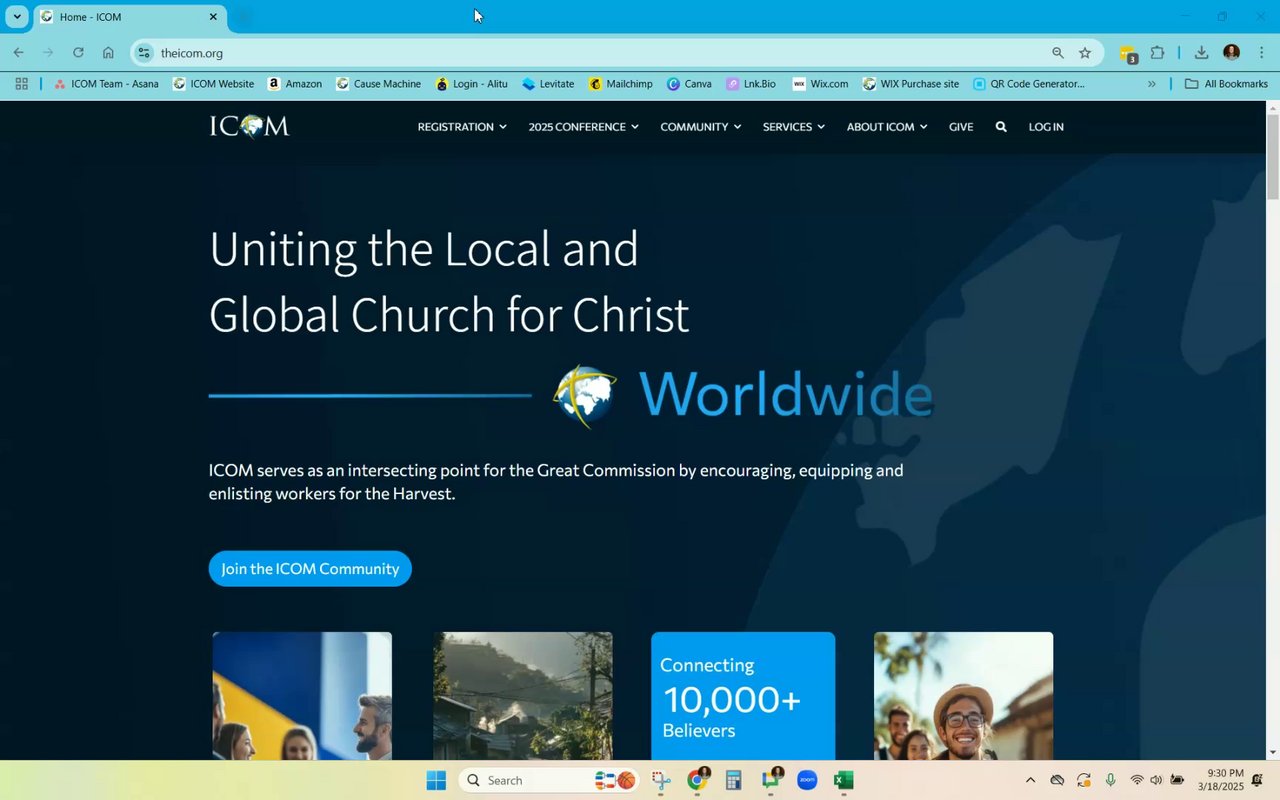The image size is (1280, 800).
Task: Show hidden system tray icons
Action: 1031,780
